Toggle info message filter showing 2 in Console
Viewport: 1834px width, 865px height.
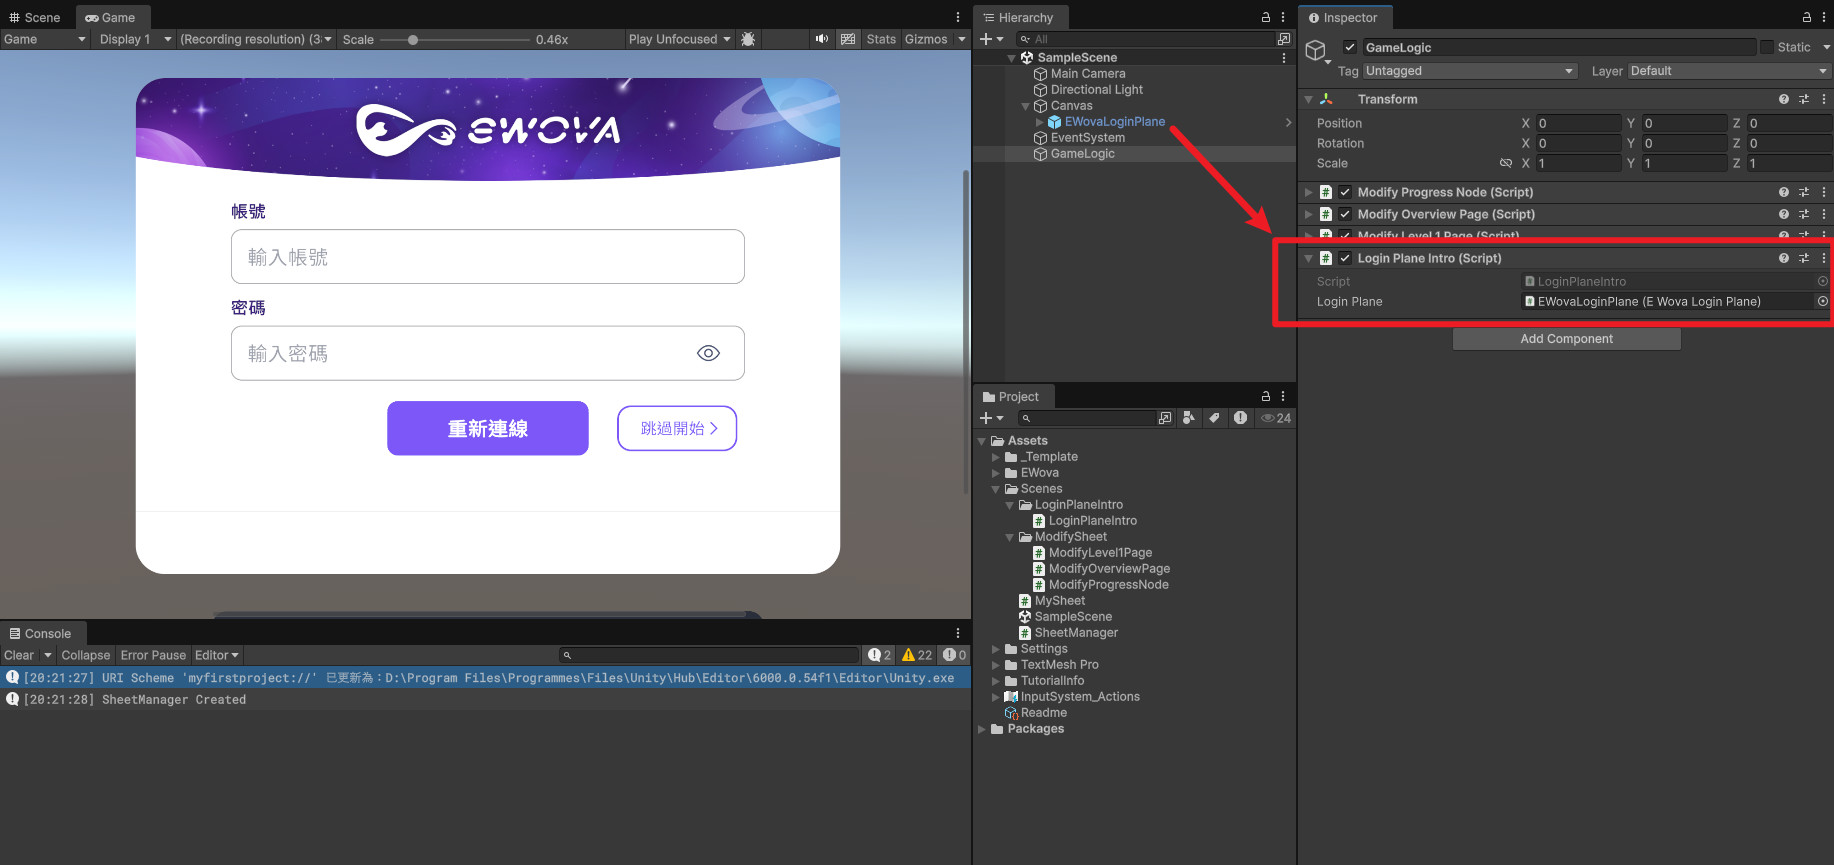pos(880,655)
